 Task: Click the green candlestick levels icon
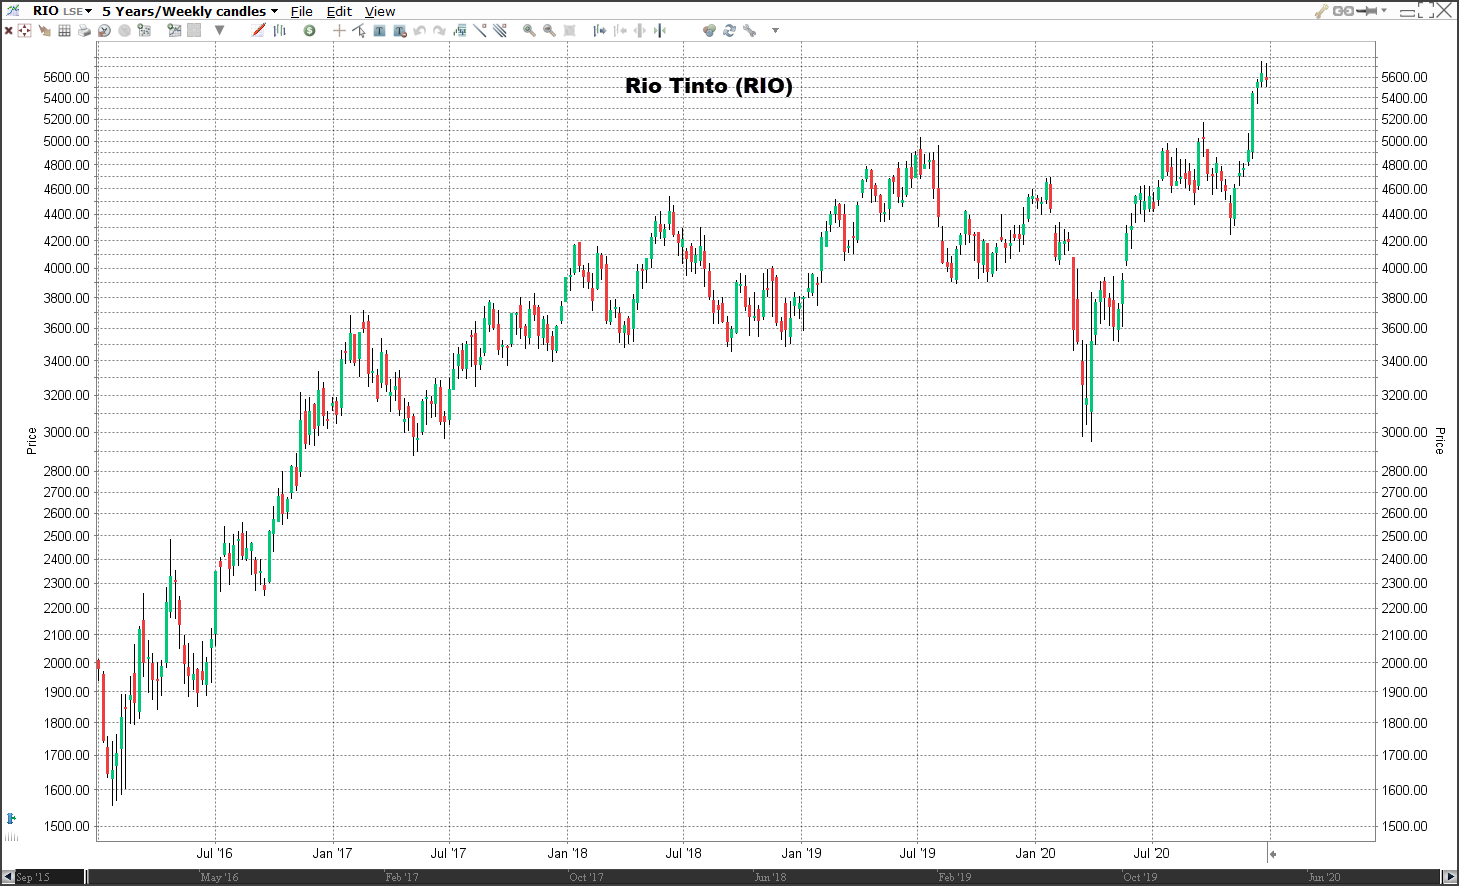tap(460, 31)
